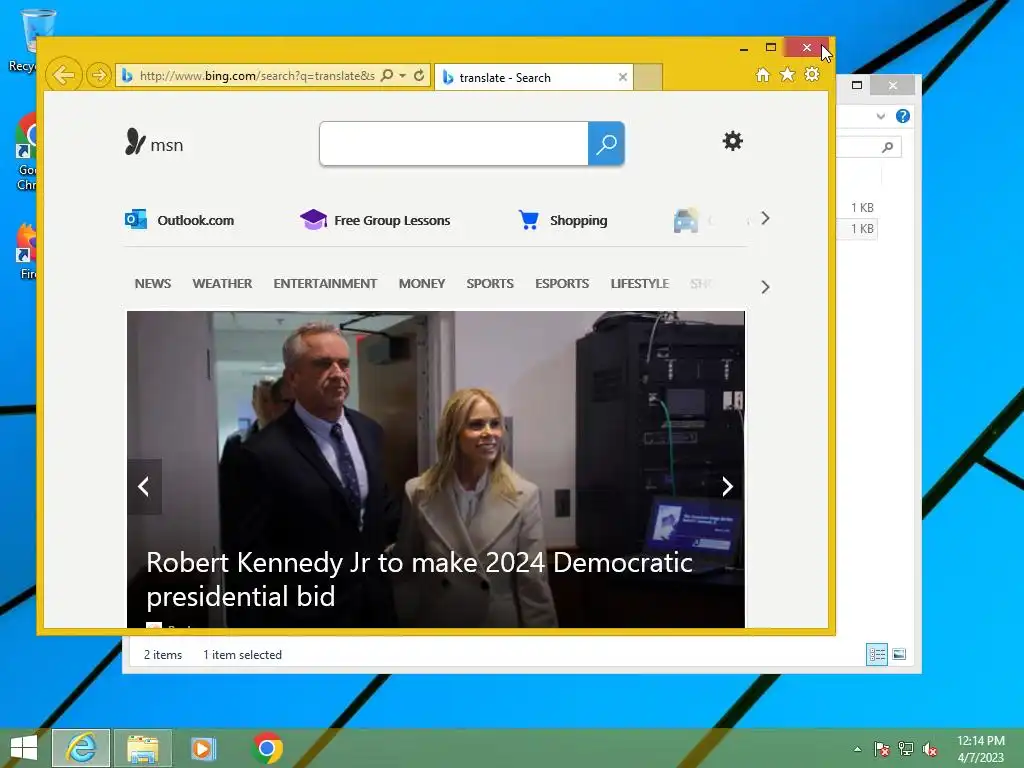1024x768 pixels.
Task: Show next carousel story
Action: 727,487
